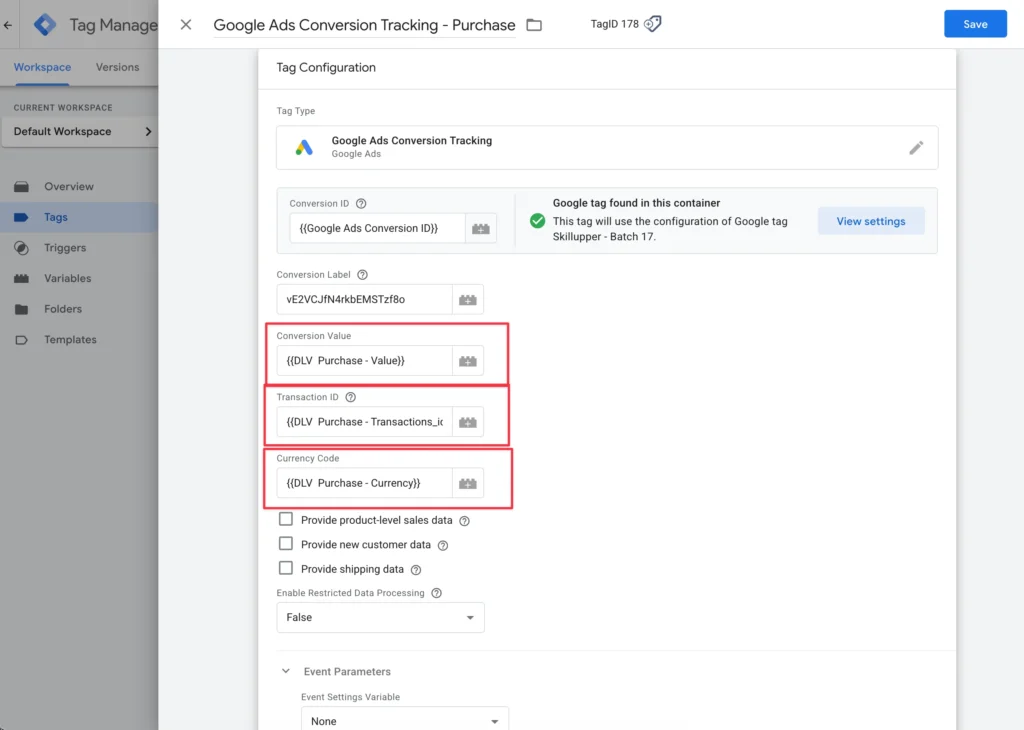Insert variable for Transaction ID field
This screenshot has width=1024, height=730.
468,422
